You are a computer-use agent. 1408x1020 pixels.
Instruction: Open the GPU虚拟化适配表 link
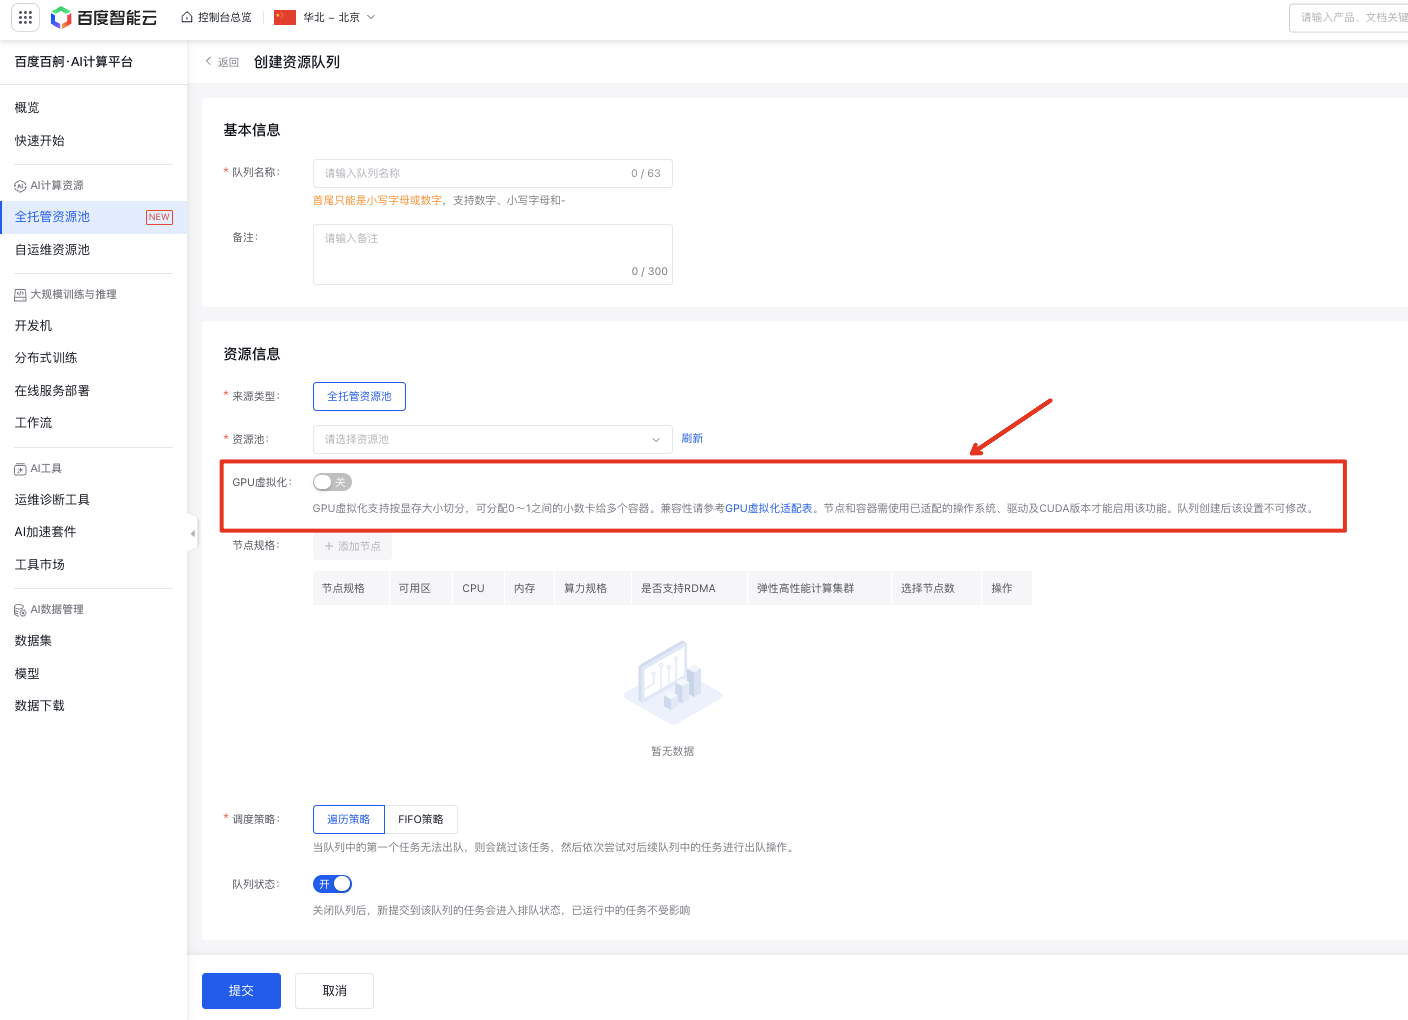coord(768,508)
